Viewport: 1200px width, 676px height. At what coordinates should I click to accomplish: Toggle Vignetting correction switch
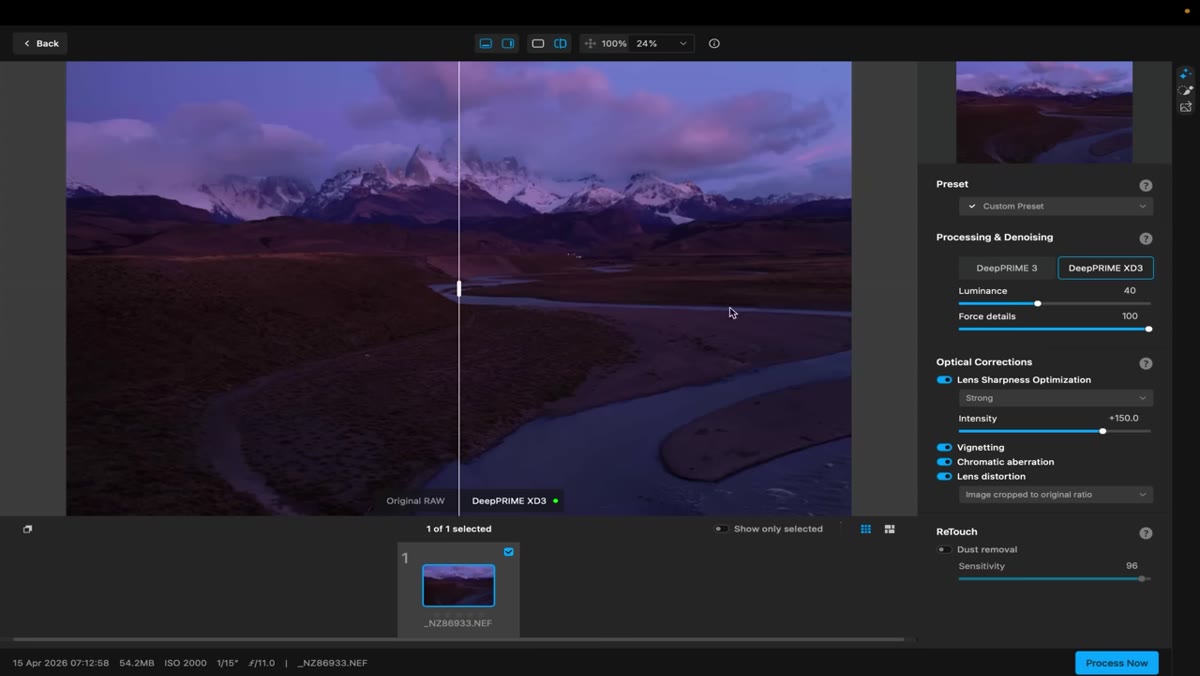944,448
